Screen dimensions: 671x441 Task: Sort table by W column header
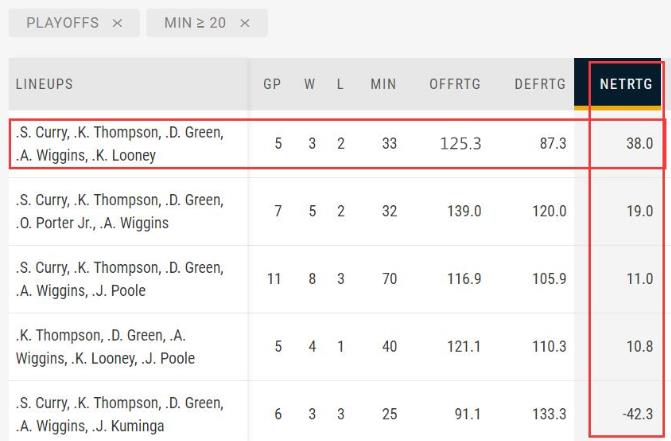pyautogui.click(x=310, y=84)
